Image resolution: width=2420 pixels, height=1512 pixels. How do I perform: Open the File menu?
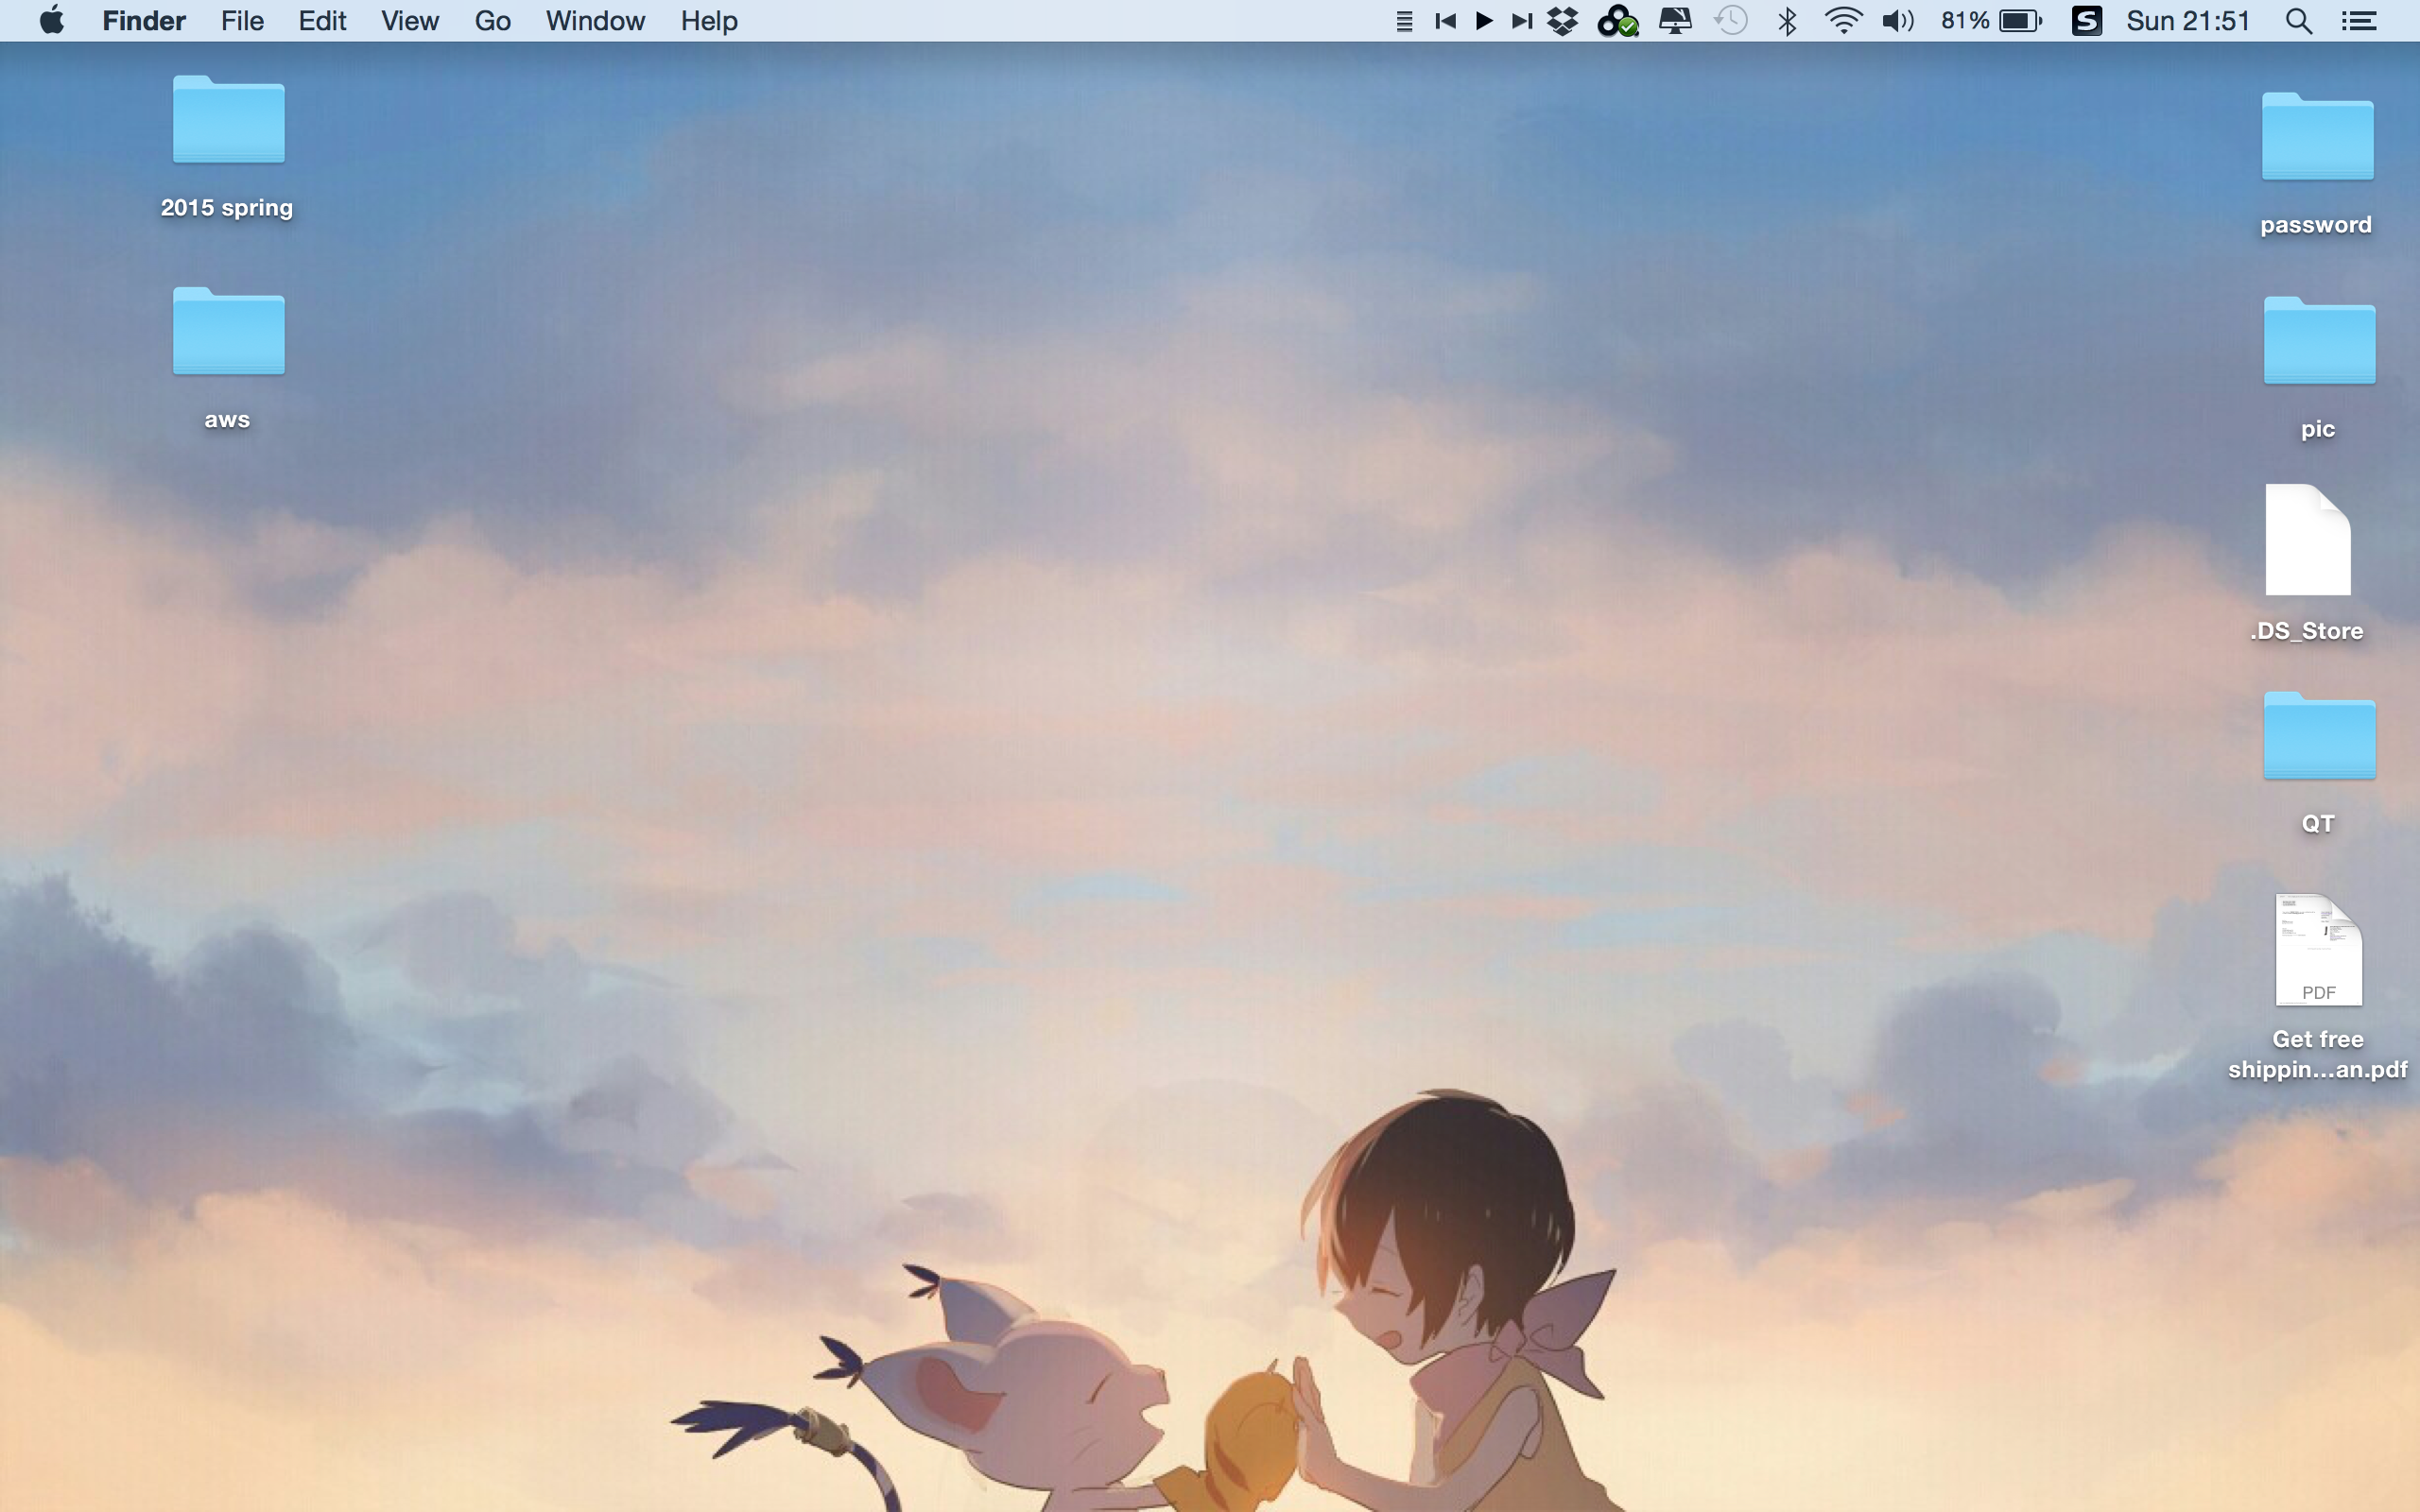point(242,20)
